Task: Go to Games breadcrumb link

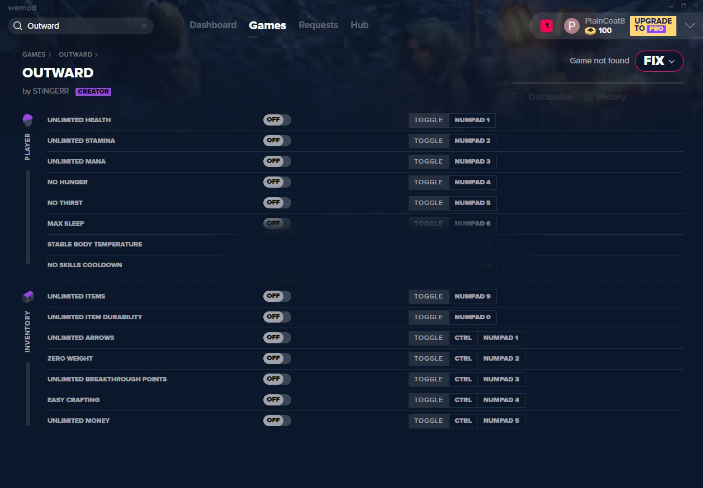Action: tap(34, 55)
